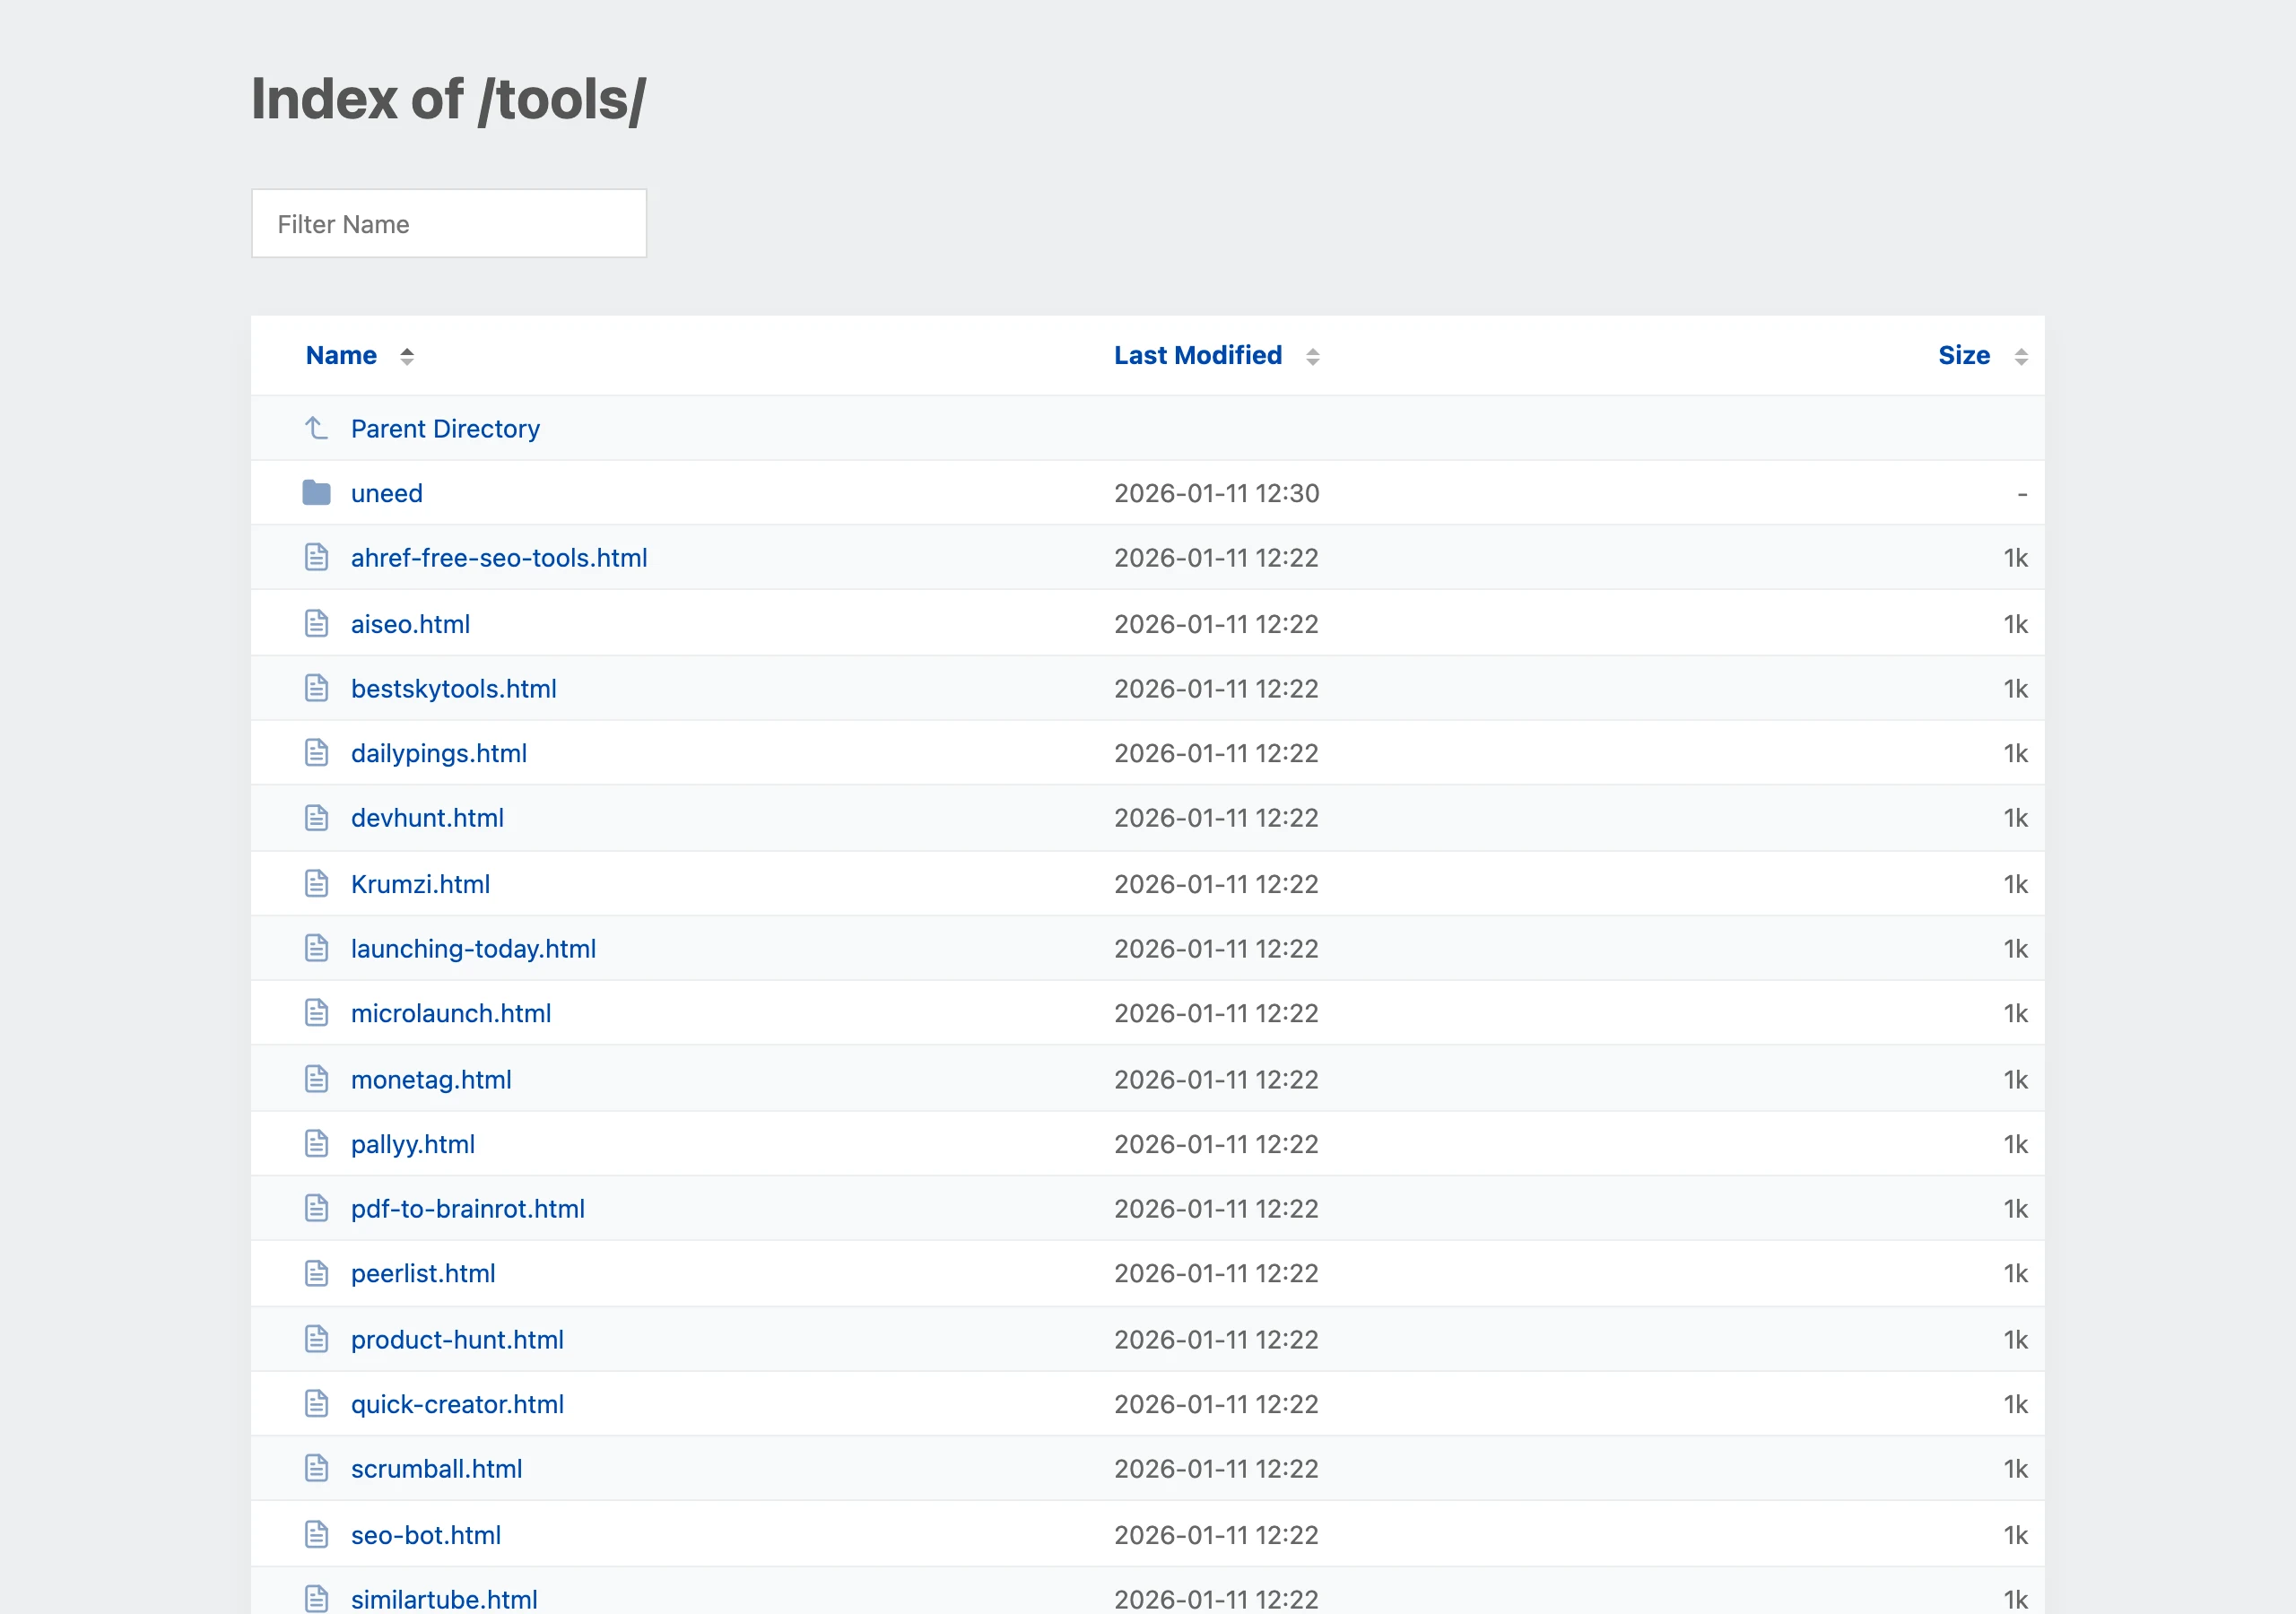Click the file icon beside microlaunch.html
Screen dimensions: 2296x1614
(316, 1012)
